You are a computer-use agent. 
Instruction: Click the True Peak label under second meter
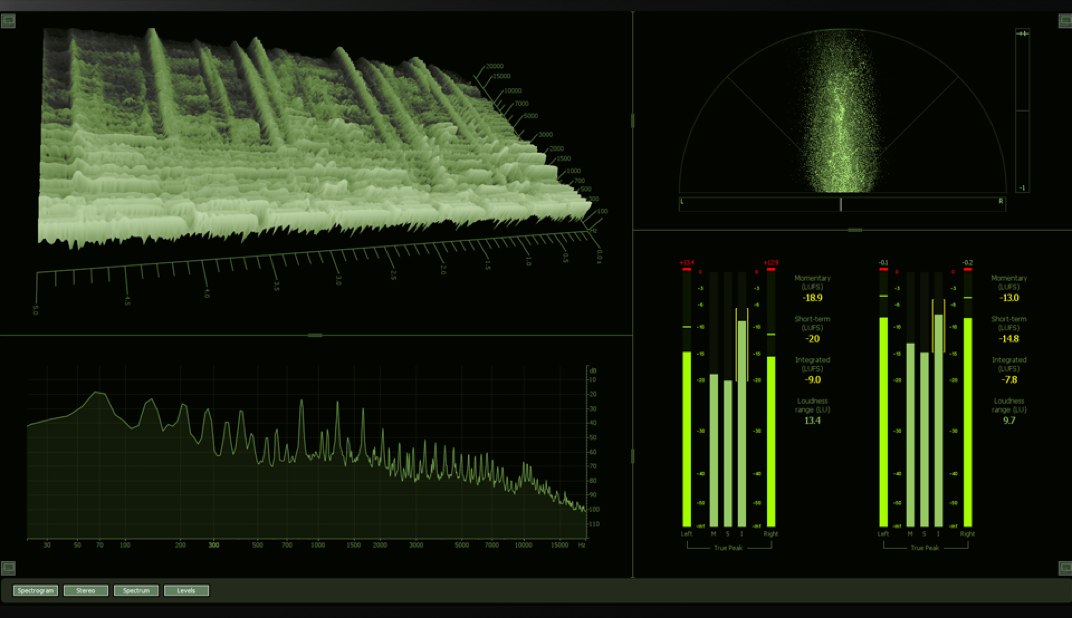click(924, 548)
